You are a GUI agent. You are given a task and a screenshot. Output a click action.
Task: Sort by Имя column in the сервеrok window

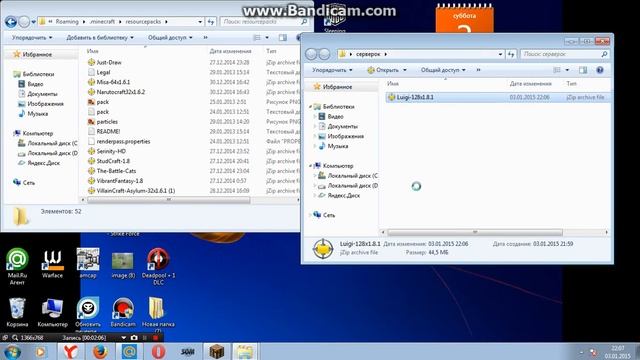pyautogui.click(x=393, y=83)
